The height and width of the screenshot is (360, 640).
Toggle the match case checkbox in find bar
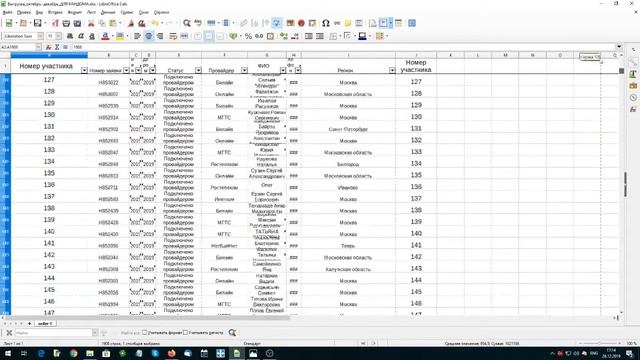click(185, 333)
